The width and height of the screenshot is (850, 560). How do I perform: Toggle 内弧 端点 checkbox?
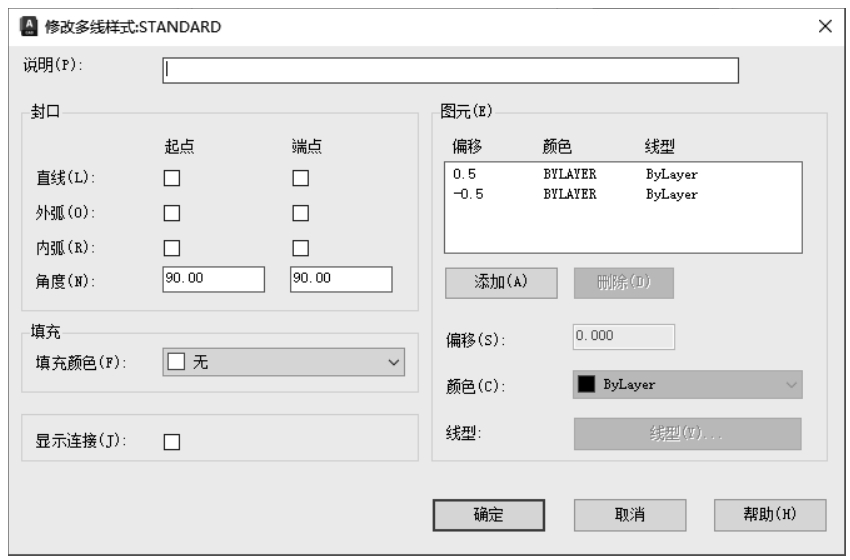click(299, 247)
